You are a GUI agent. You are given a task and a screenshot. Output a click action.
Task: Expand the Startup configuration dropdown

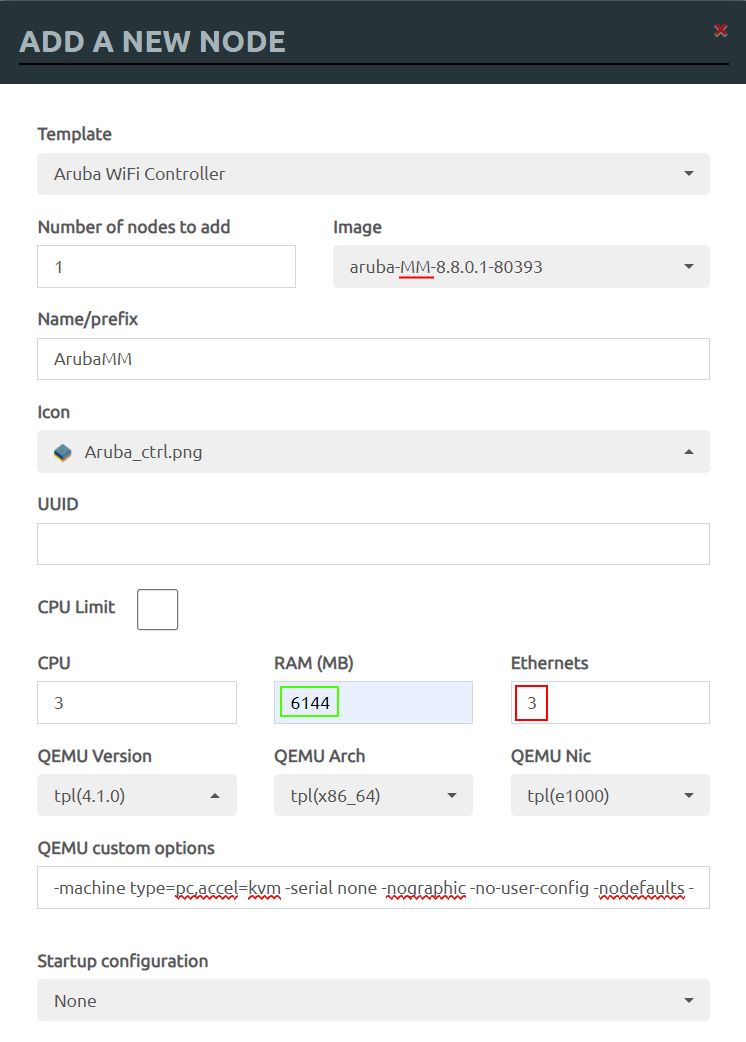pyautogui.click(x=372, y=1001)
